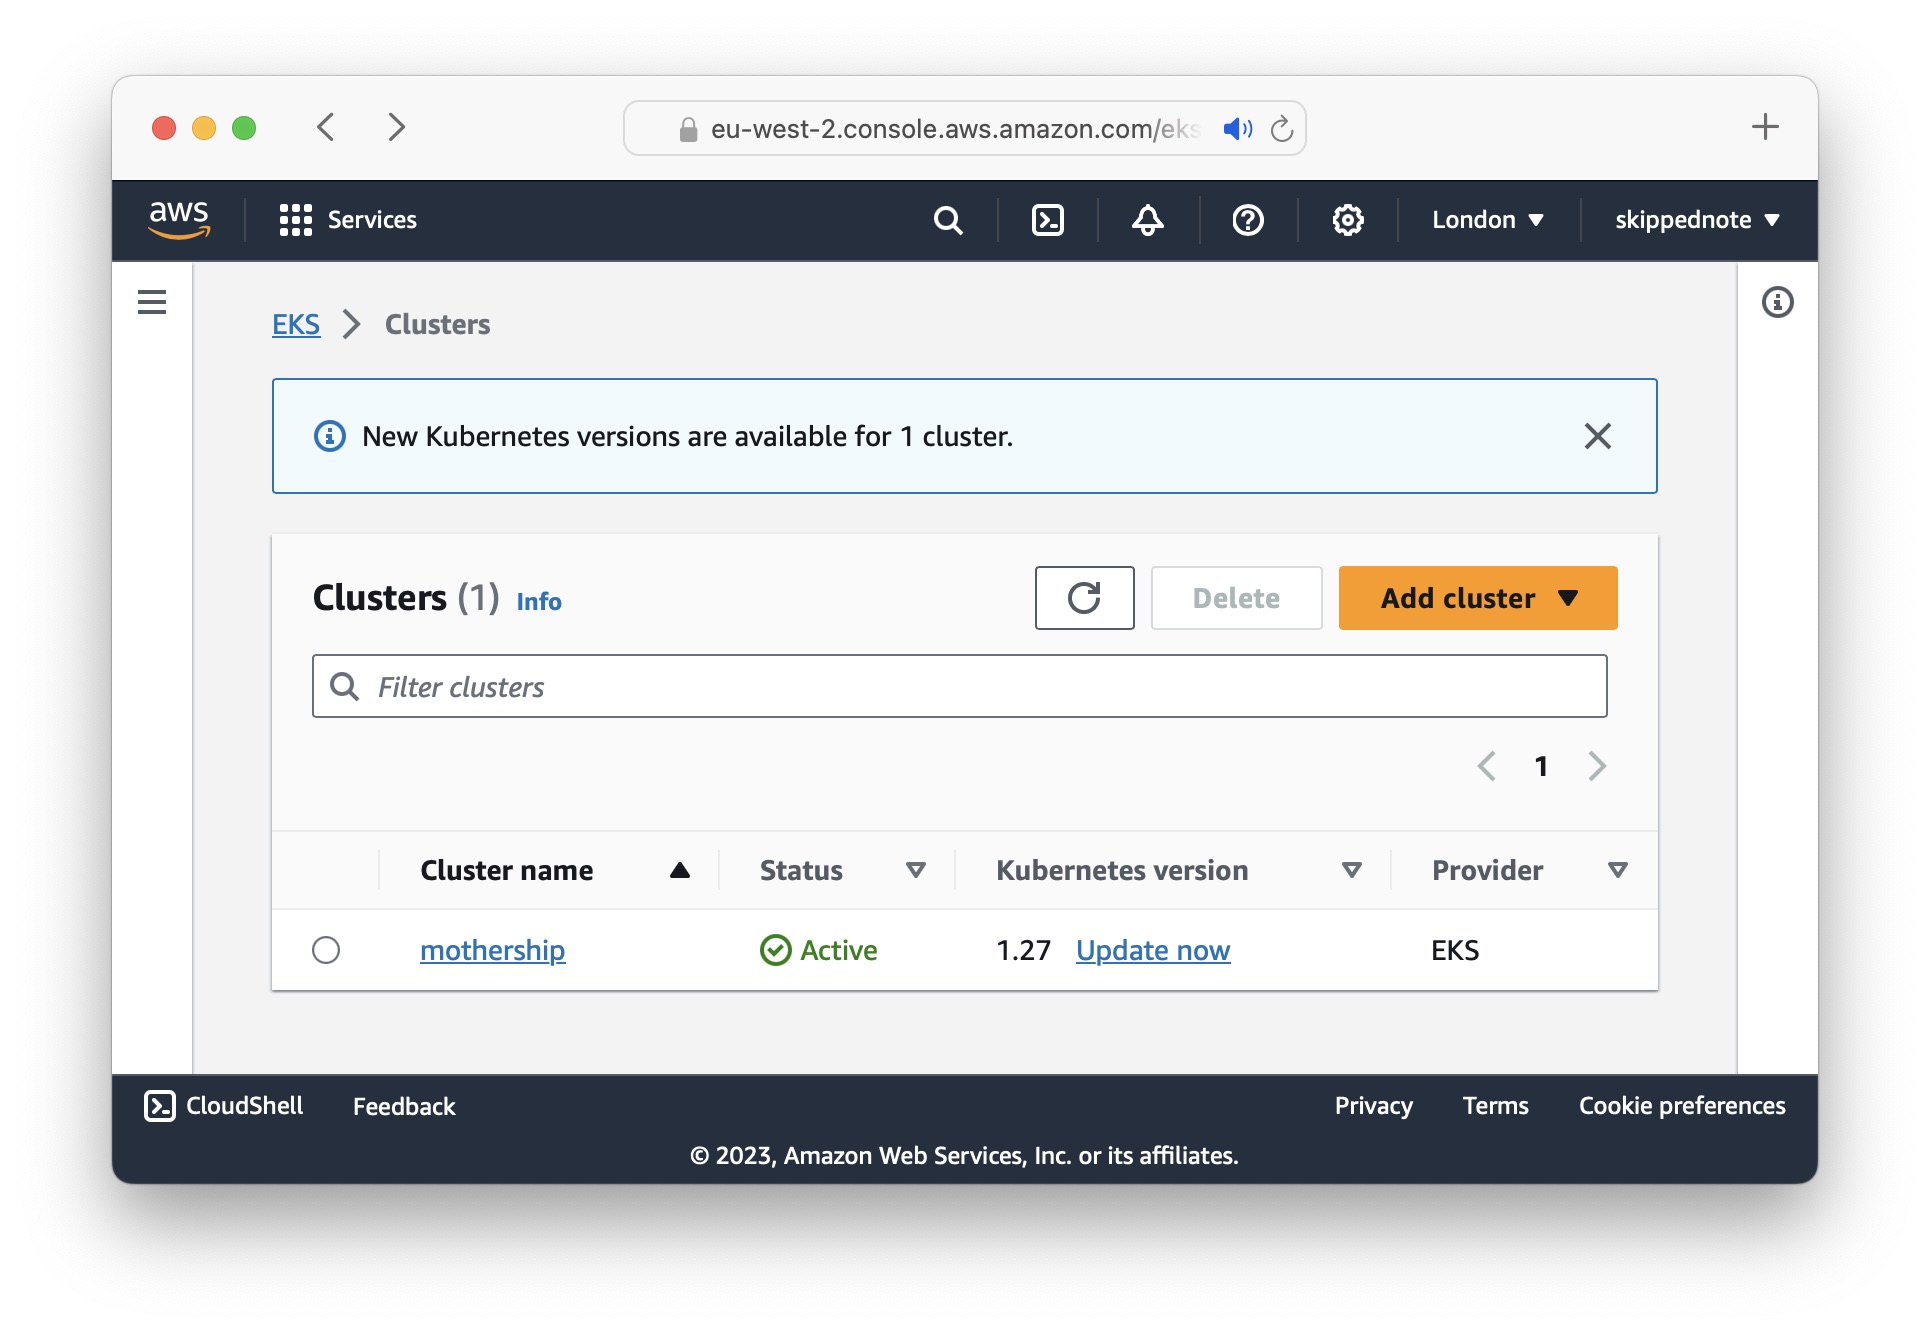The height and width of the screenshot is (1332, 1930).
Task: Click the browser address bar URL
Action: click(954, 129)
